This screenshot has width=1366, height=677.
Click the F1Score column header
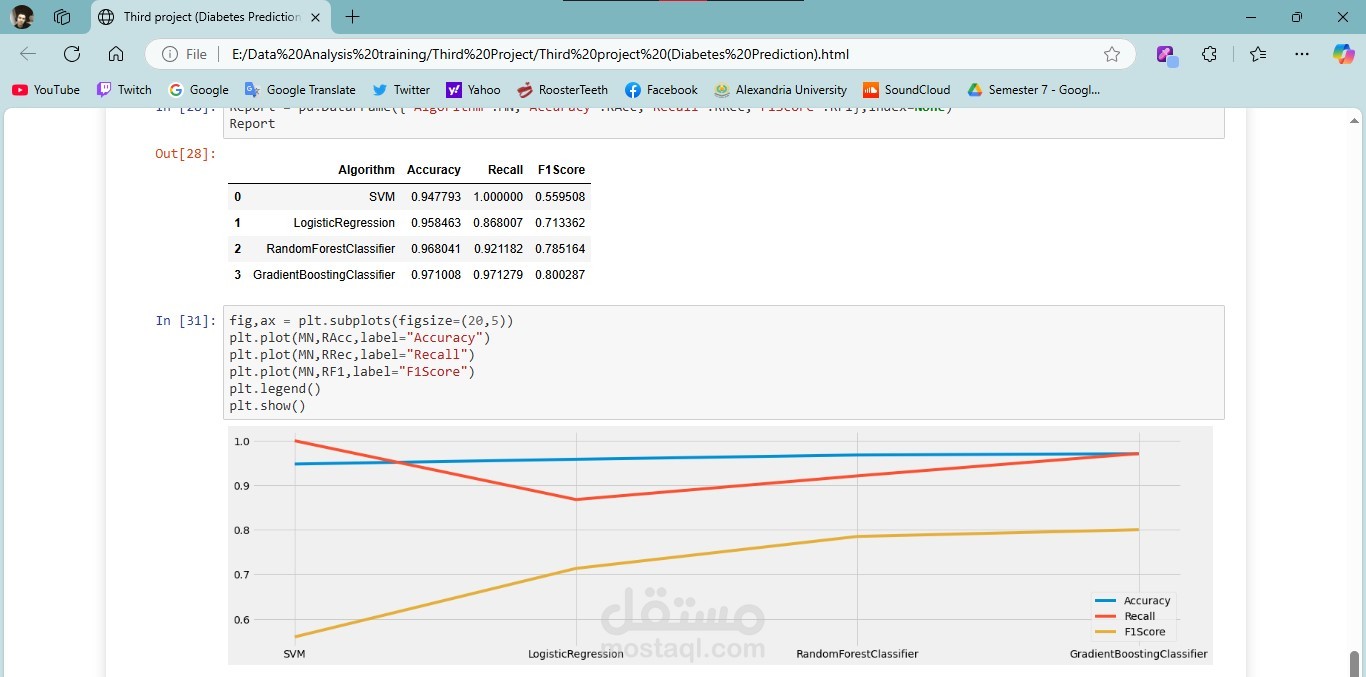click(561, 170)
